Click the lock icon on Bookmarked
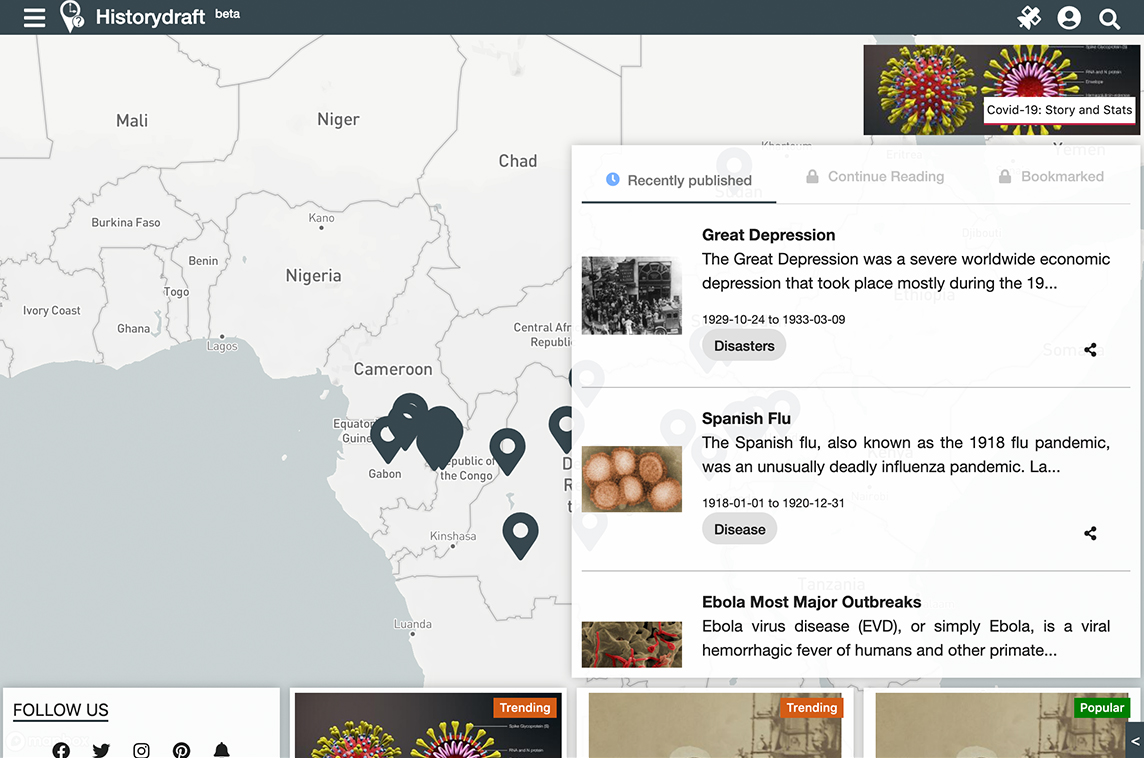 (x=1005, y=177)
